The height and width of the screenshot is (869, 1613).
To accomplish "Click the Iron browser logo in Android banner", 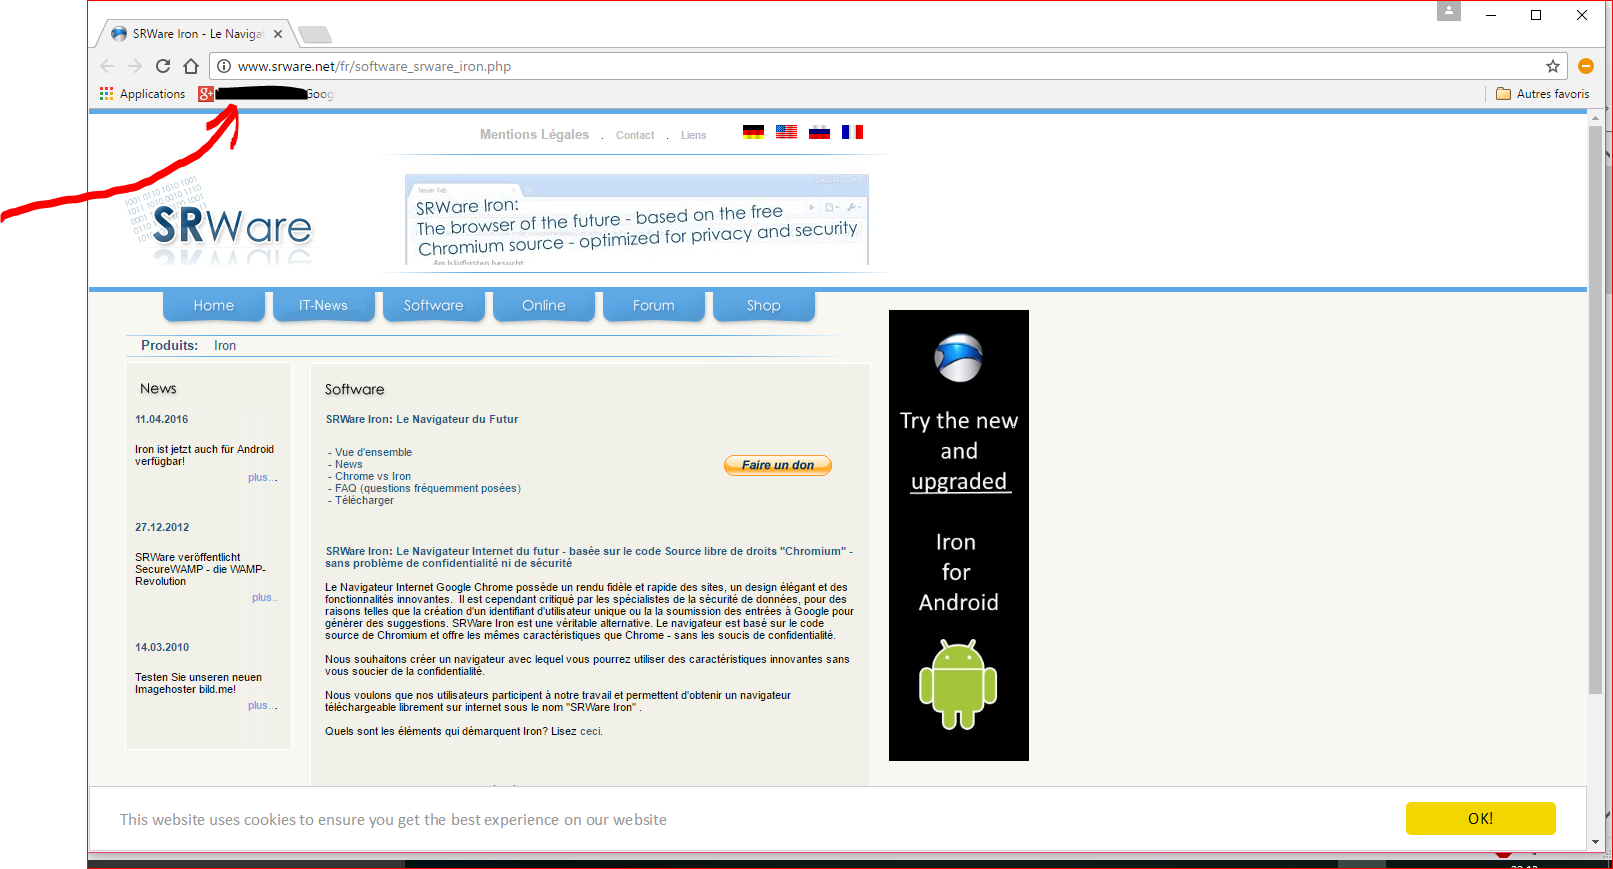I will tap(958, 358).
